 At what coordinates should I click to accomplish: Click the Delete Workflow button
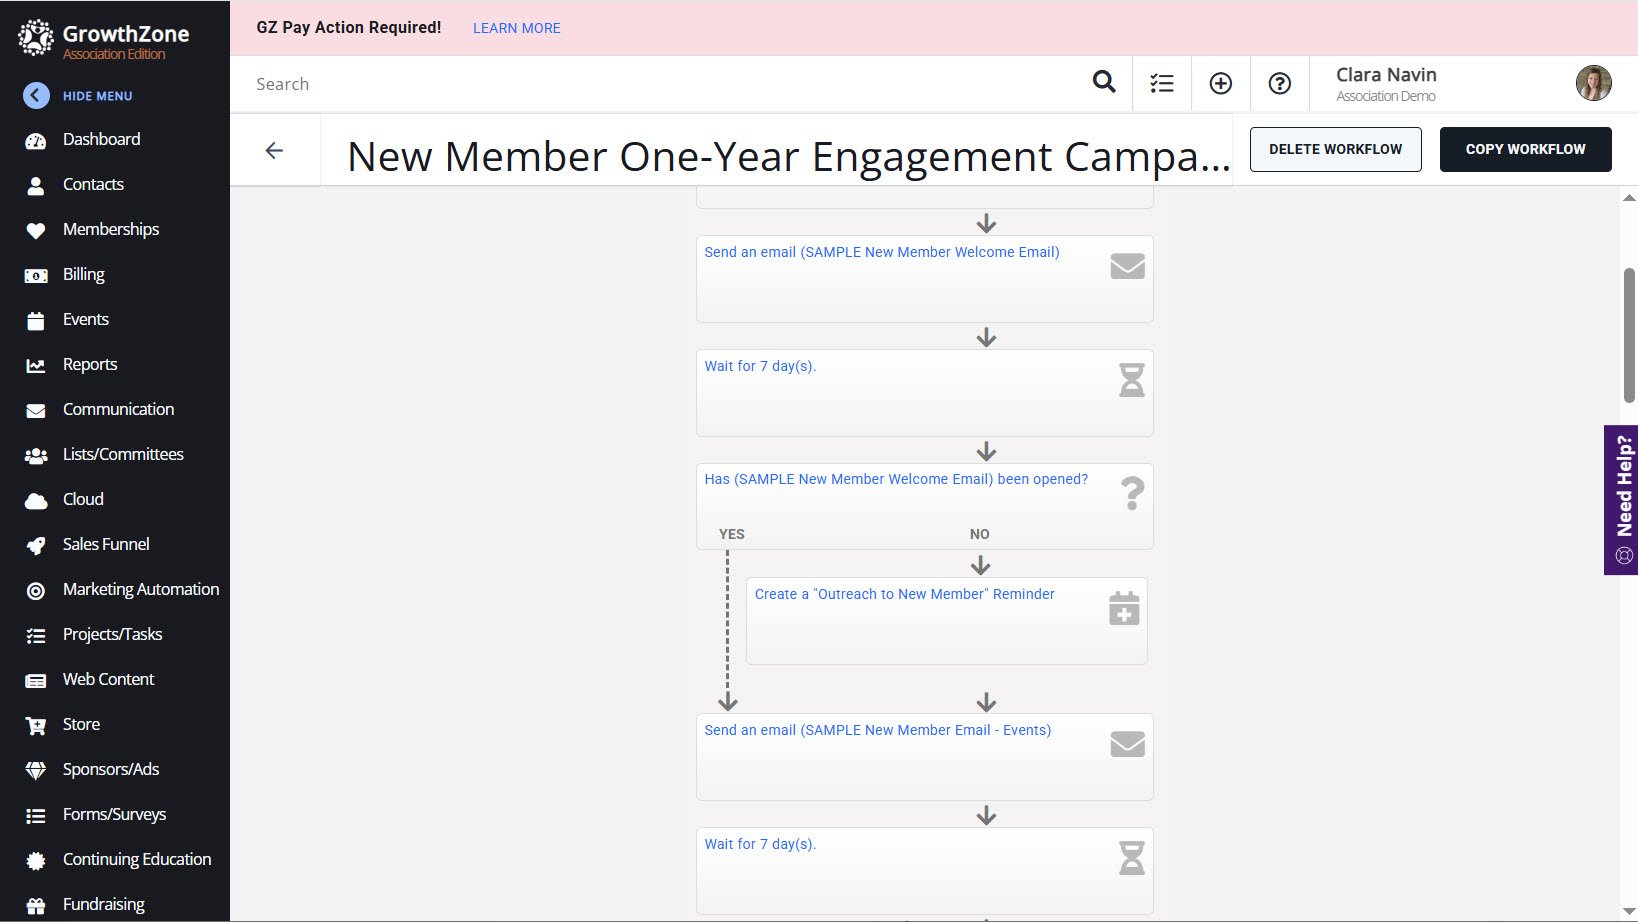pos(1335,150)
